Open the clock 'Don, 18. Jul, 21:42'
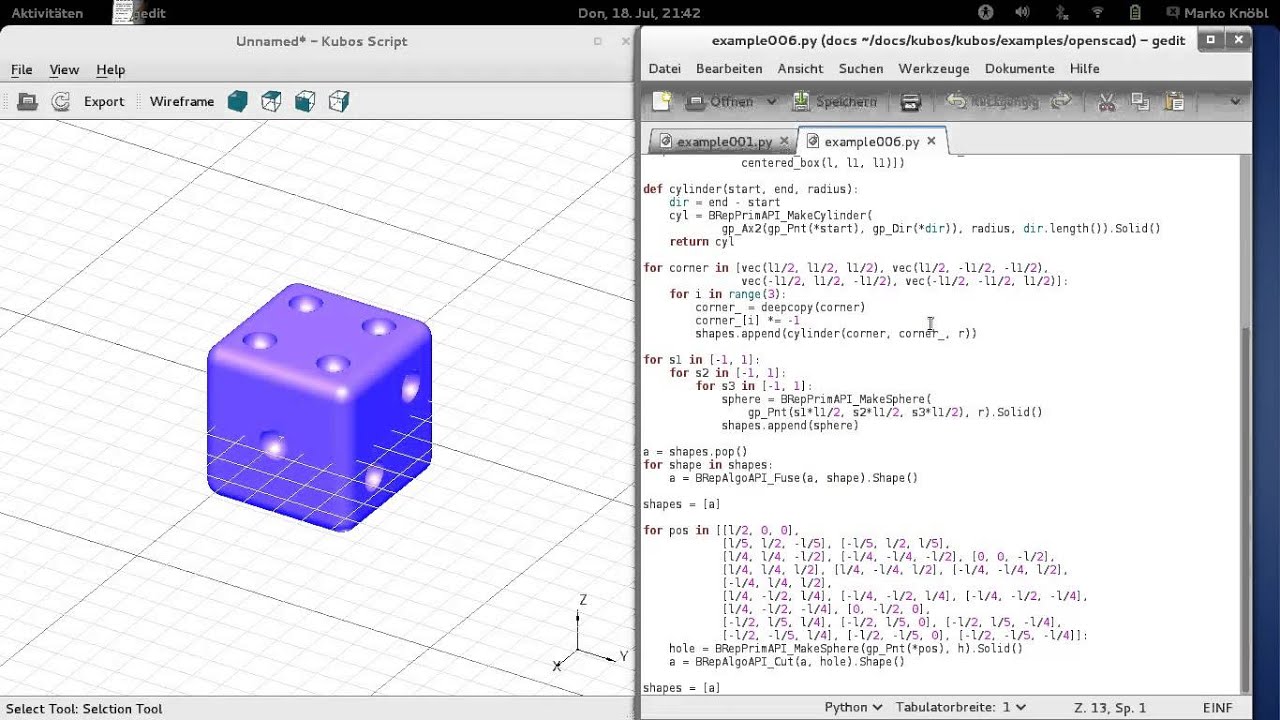Viewport: 1280px width, 720px height. (x=639, y=13)
